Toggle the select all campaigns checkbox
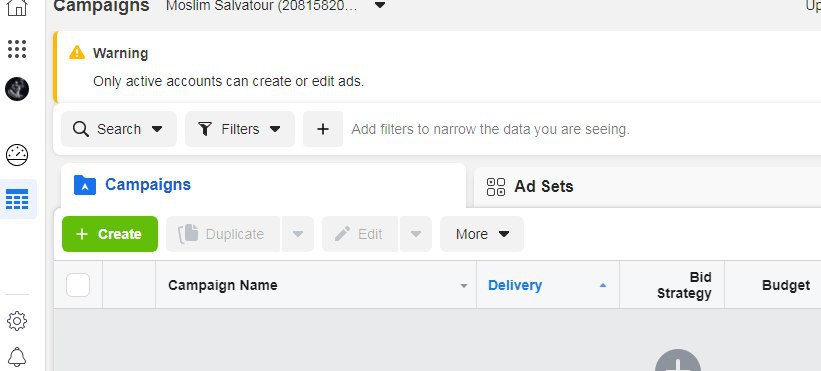 tap(78, 285)
